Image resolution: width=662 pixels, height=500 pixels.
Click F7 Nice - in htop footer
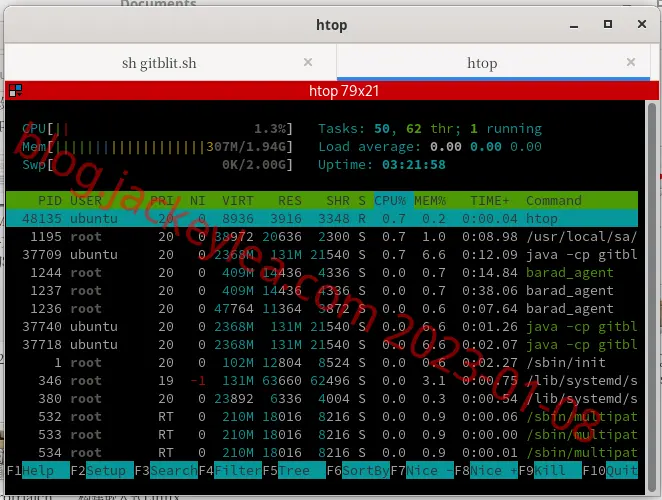tap(423, 470)
